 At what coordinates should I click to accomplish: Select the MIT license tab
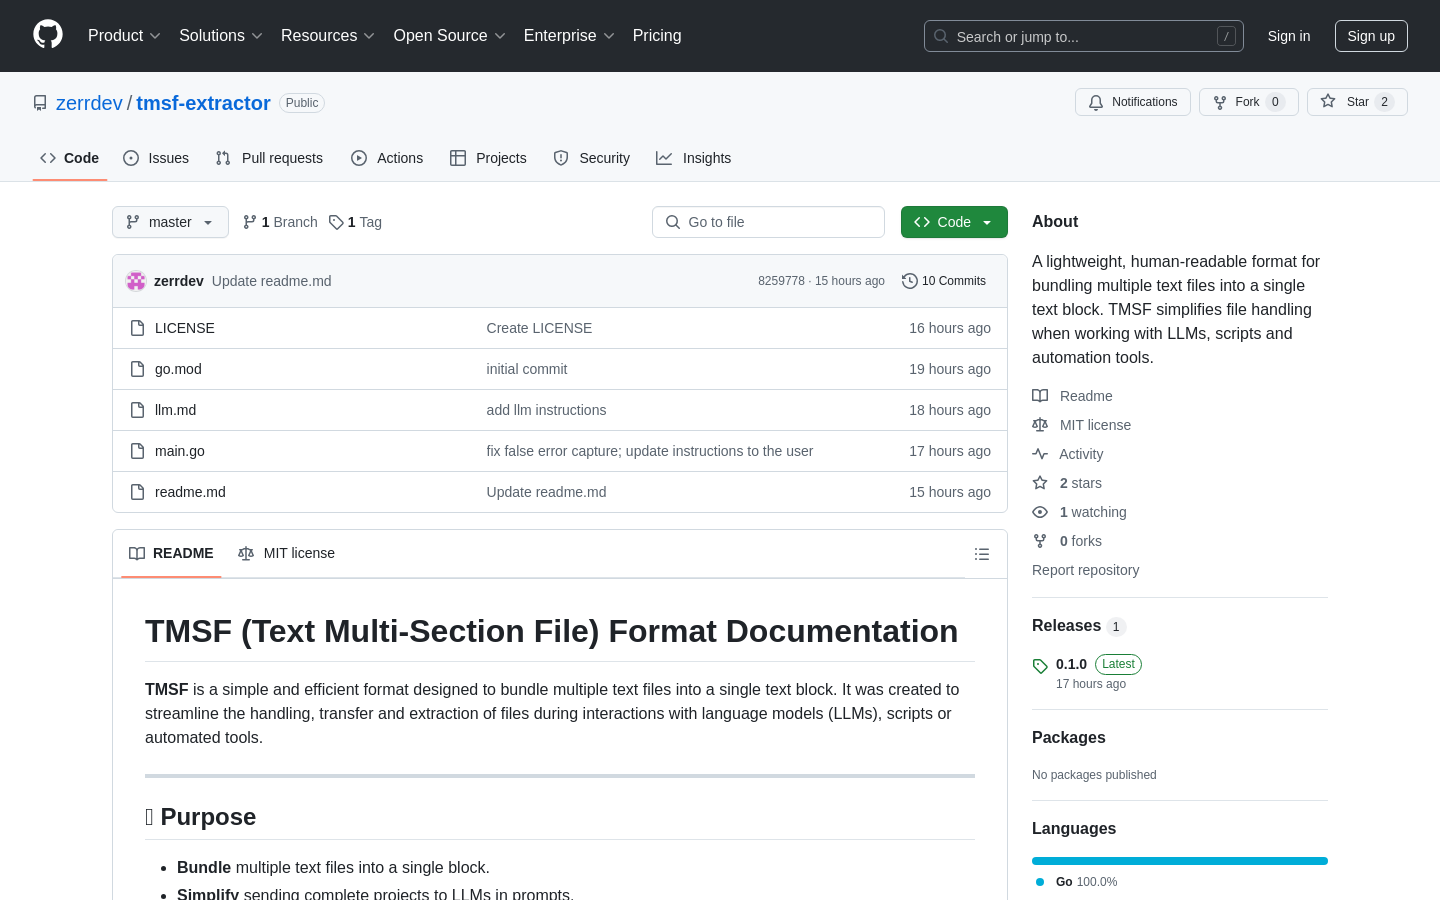[x=286, y=553]
